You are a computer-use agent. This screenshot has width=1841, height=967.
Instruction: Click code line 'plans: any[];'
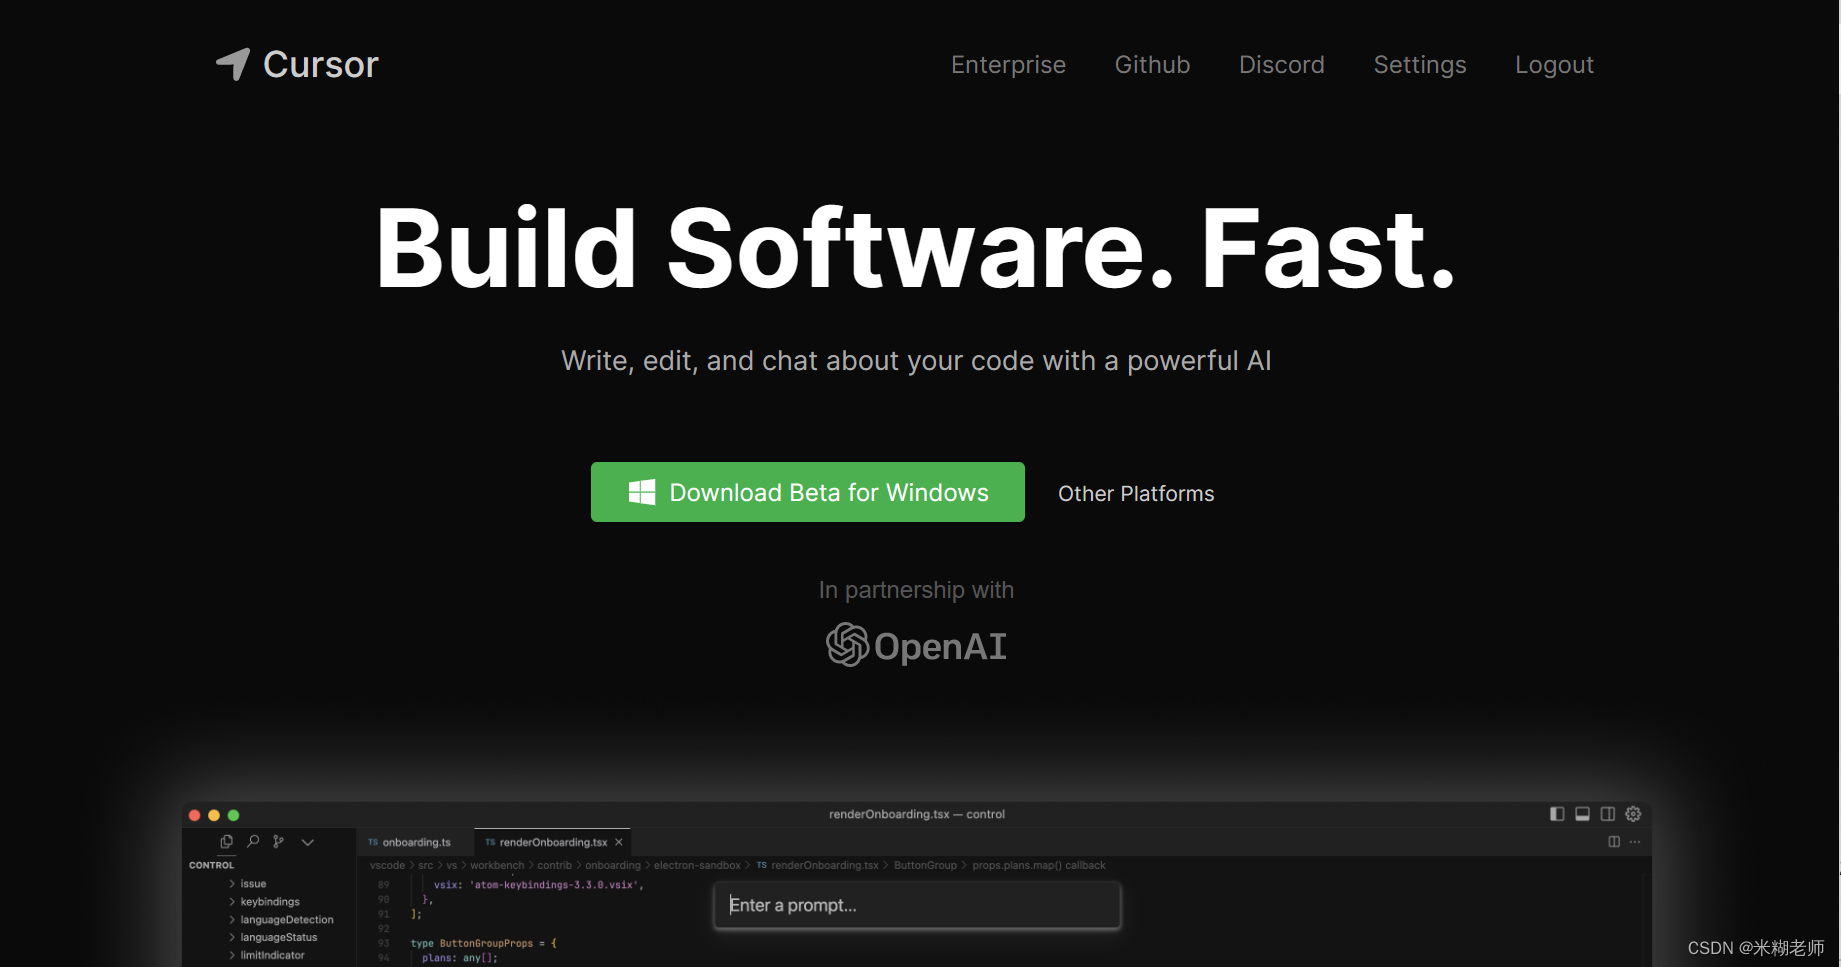coord(459,958)
